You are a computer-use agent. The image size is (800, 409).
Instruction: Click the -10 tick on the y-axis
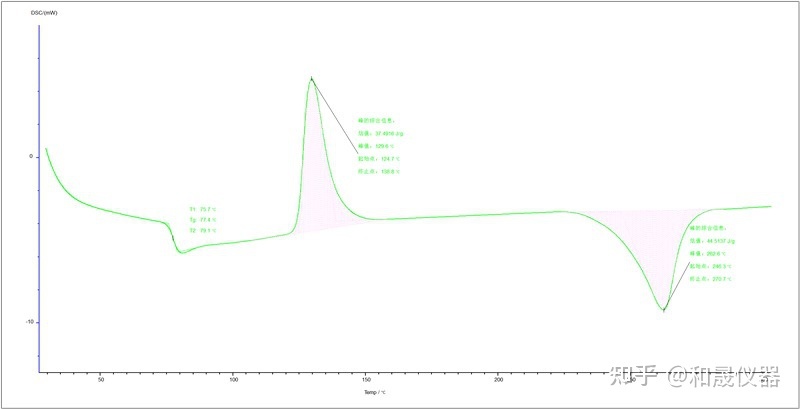(x=29, y=322)
